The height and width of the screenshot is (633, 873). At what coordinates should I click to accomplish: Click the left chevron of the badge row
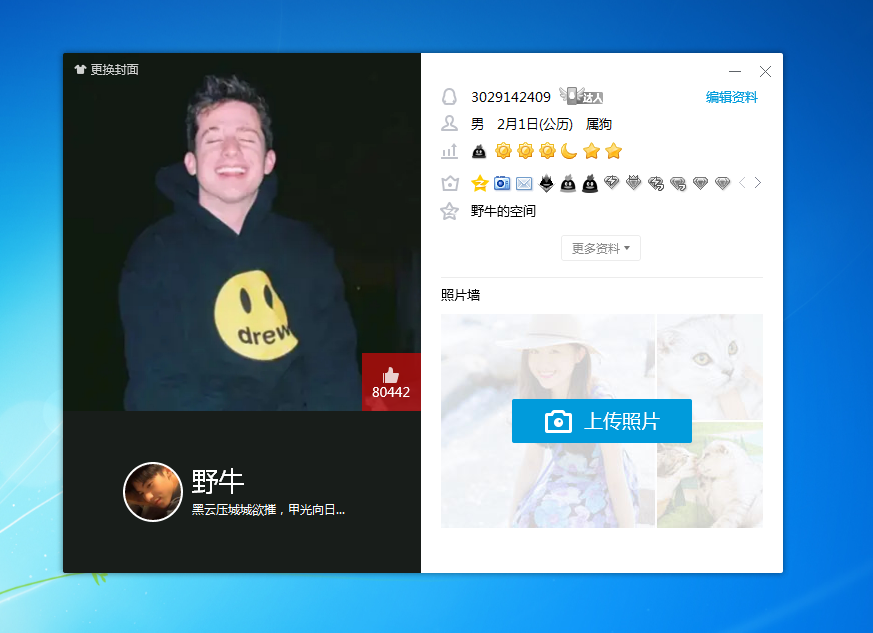(x=742, y=183)
